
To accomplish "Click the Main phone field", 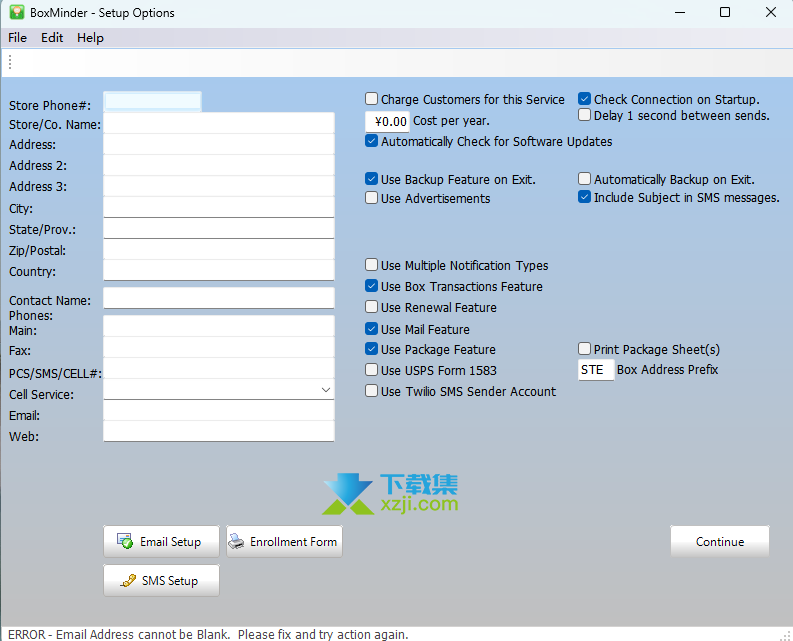I will [x=219, y=326].
